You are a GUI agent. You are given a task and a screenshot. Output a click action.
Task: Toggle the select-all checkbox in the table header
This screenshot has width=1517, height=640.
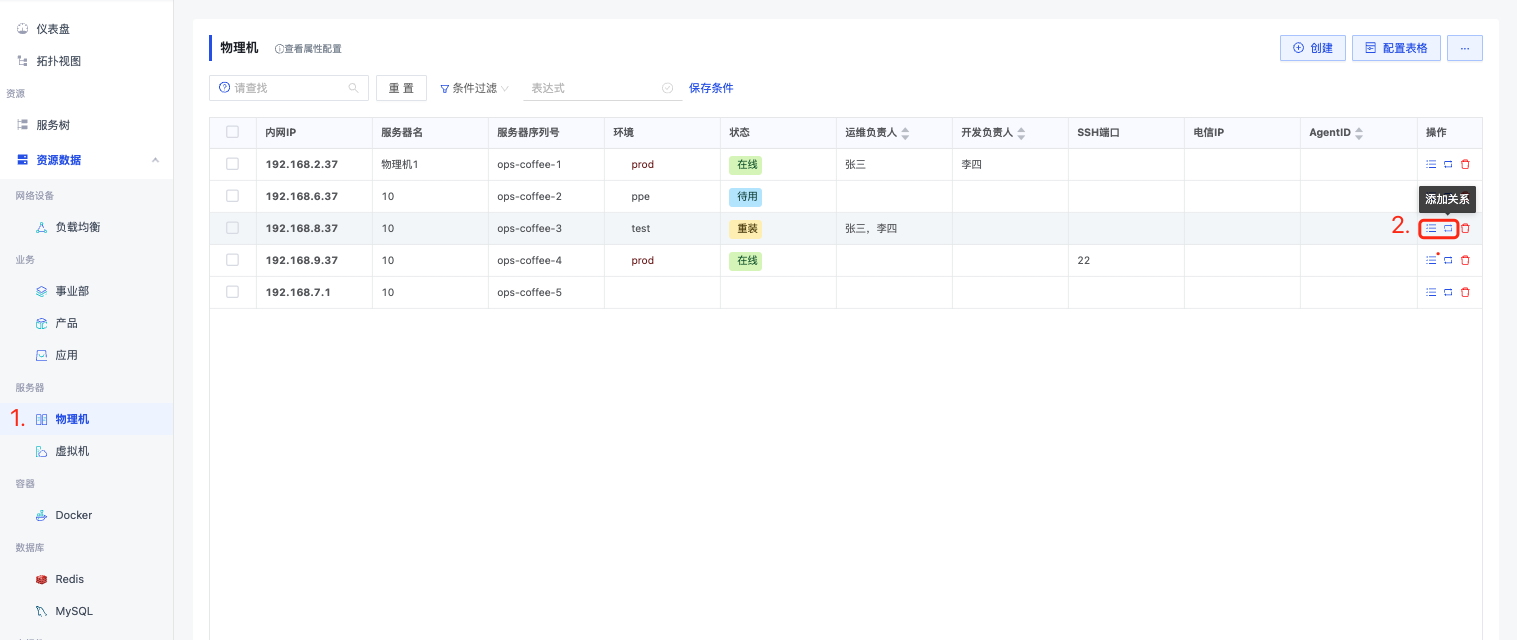pos(232,132)
